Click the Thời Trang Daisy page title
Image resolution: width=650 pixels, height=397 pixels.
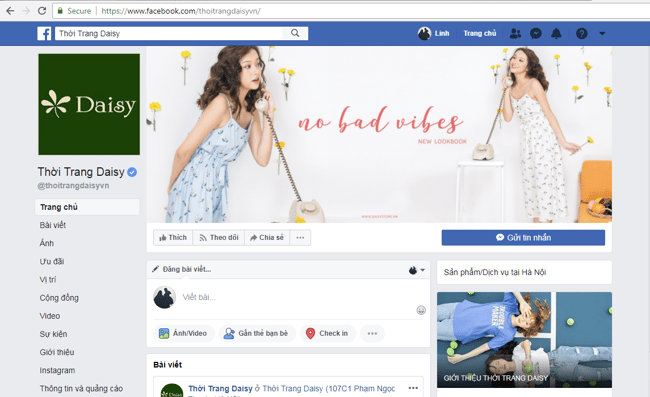[81, 172]
